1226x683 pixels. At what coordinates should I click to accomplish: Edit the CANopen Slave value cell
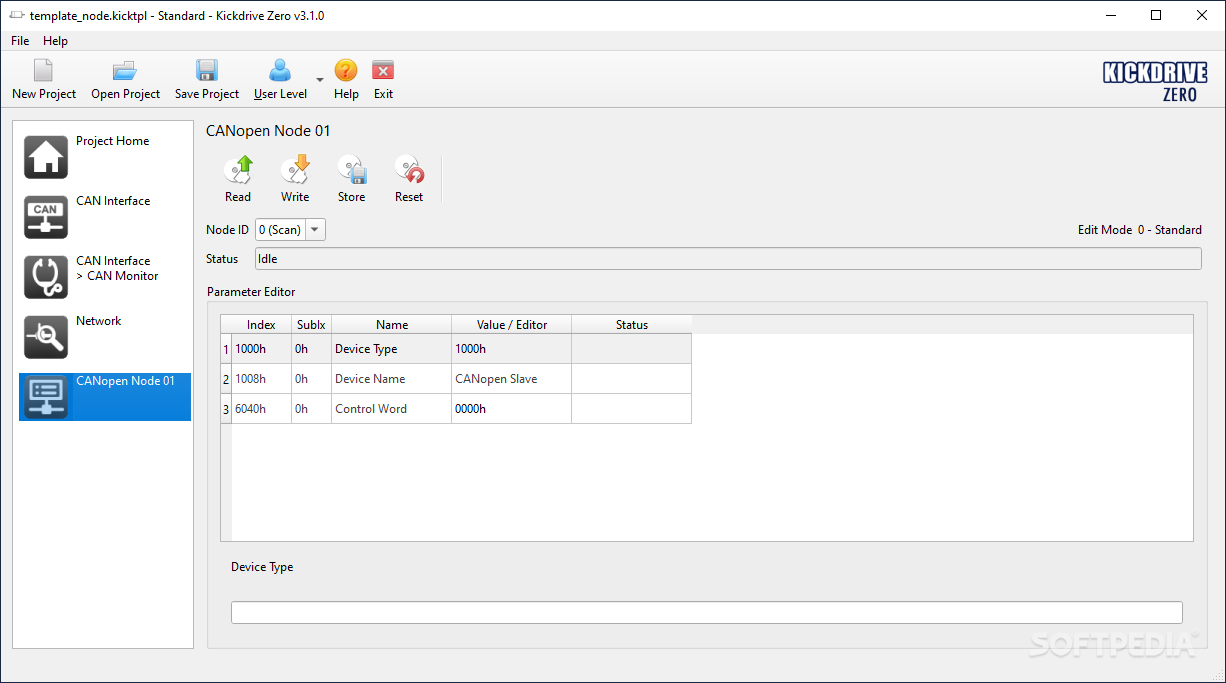click(512, 379)
